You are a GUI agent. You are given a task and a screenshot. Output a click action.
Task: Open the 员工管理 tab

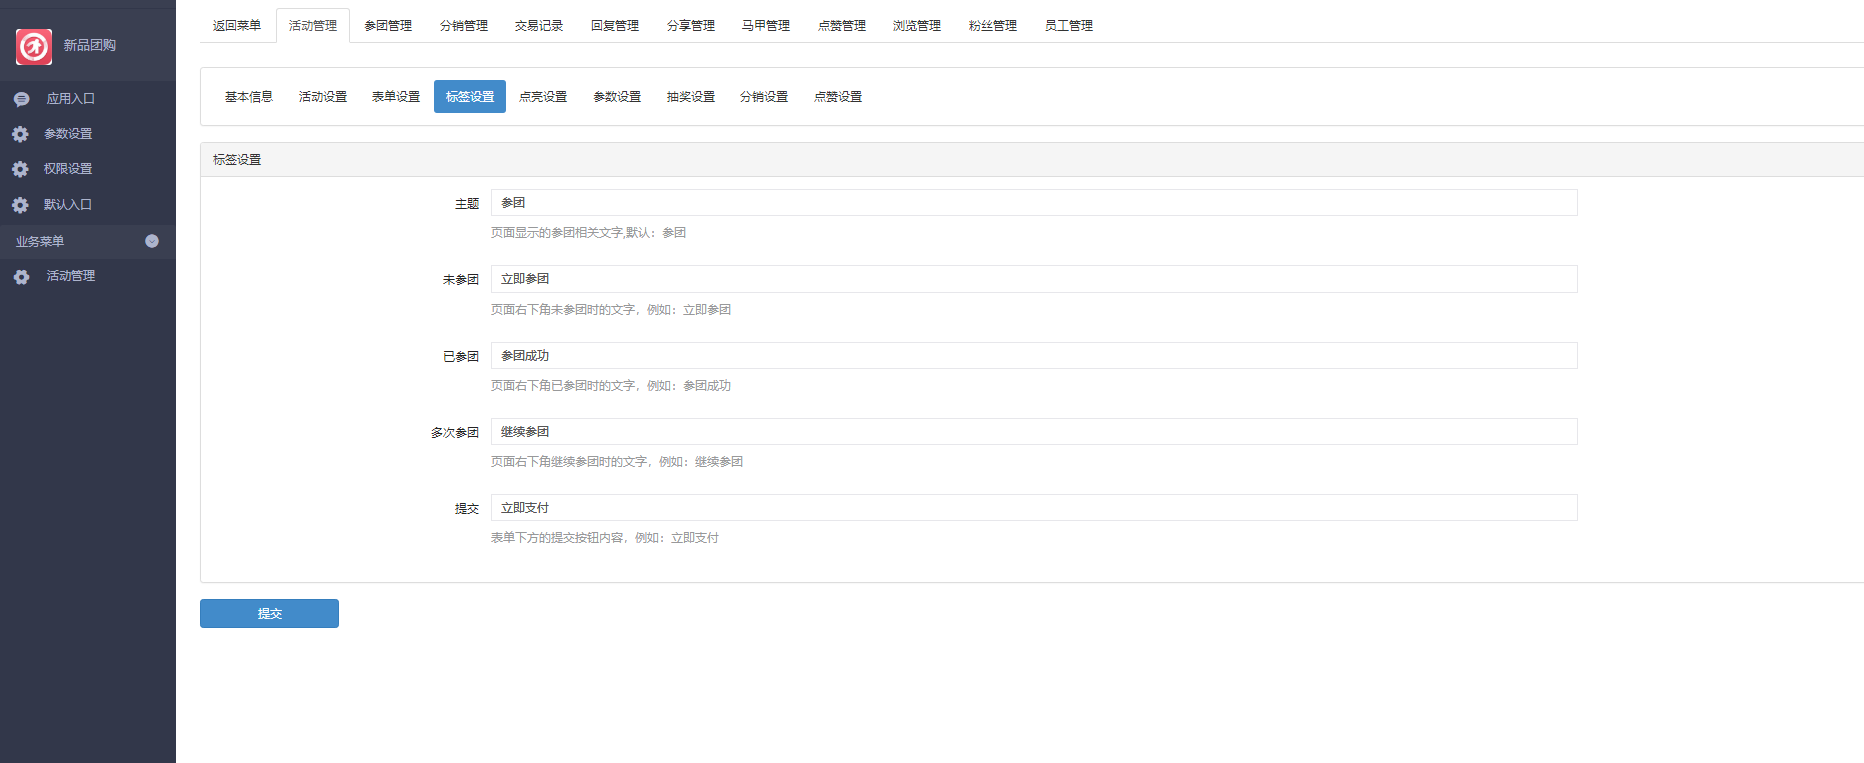pos(1069,26)
